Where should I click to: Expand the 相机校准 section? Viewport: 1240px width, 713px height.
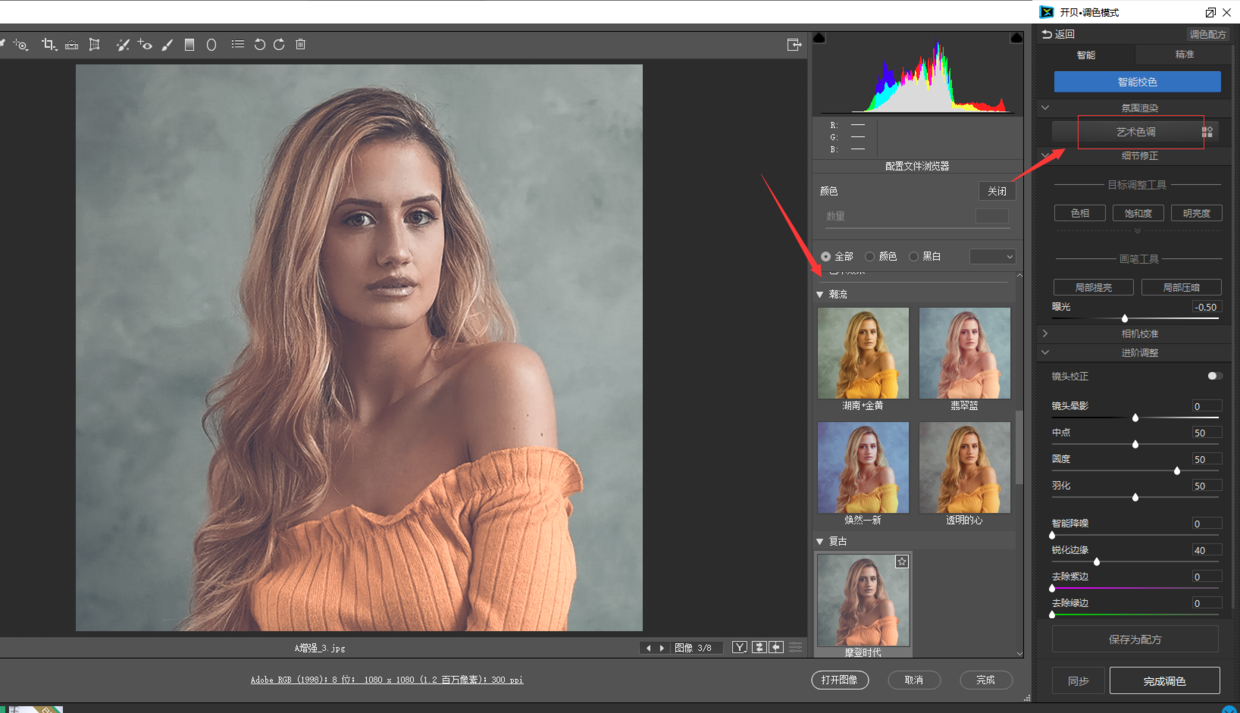coord(1045,334)
